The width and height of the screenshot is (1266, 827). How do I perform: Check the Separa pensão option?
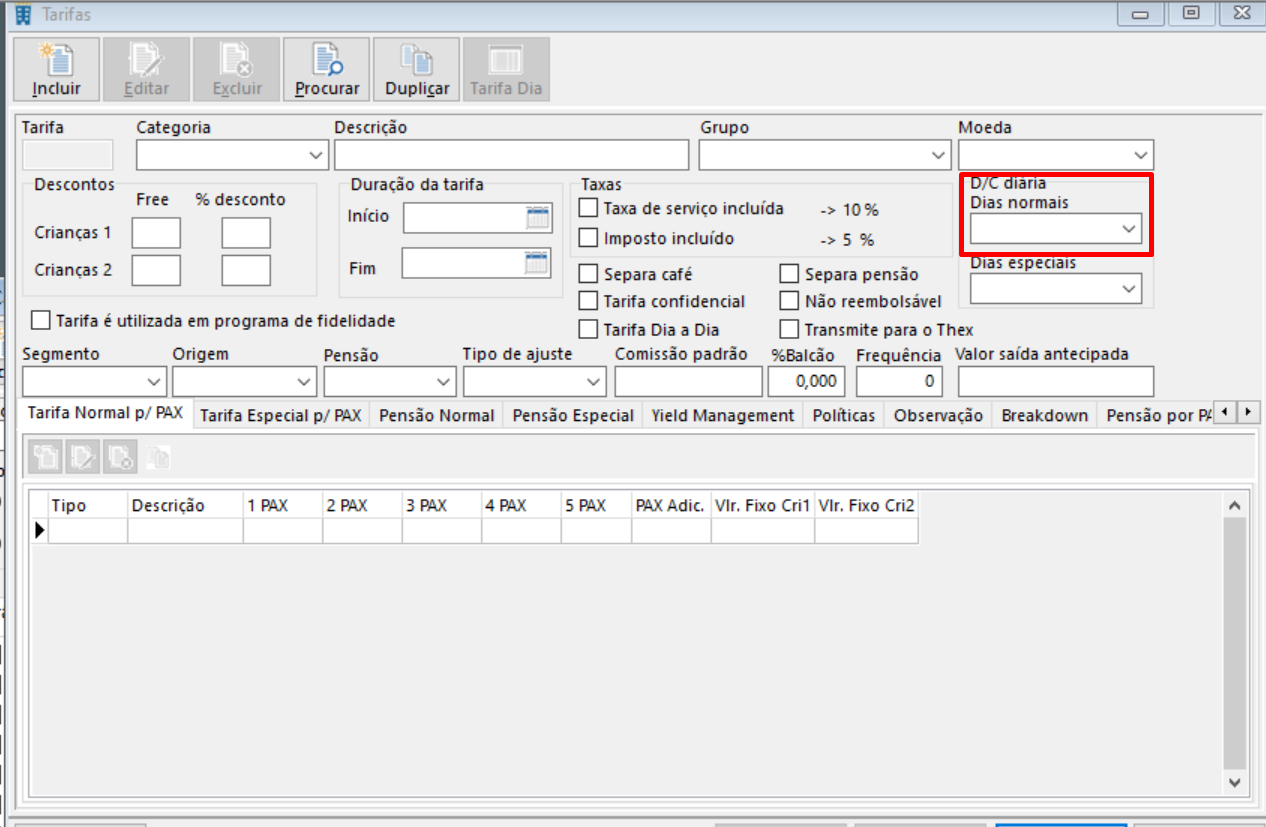pyautogui.click(x=789, y=274)
